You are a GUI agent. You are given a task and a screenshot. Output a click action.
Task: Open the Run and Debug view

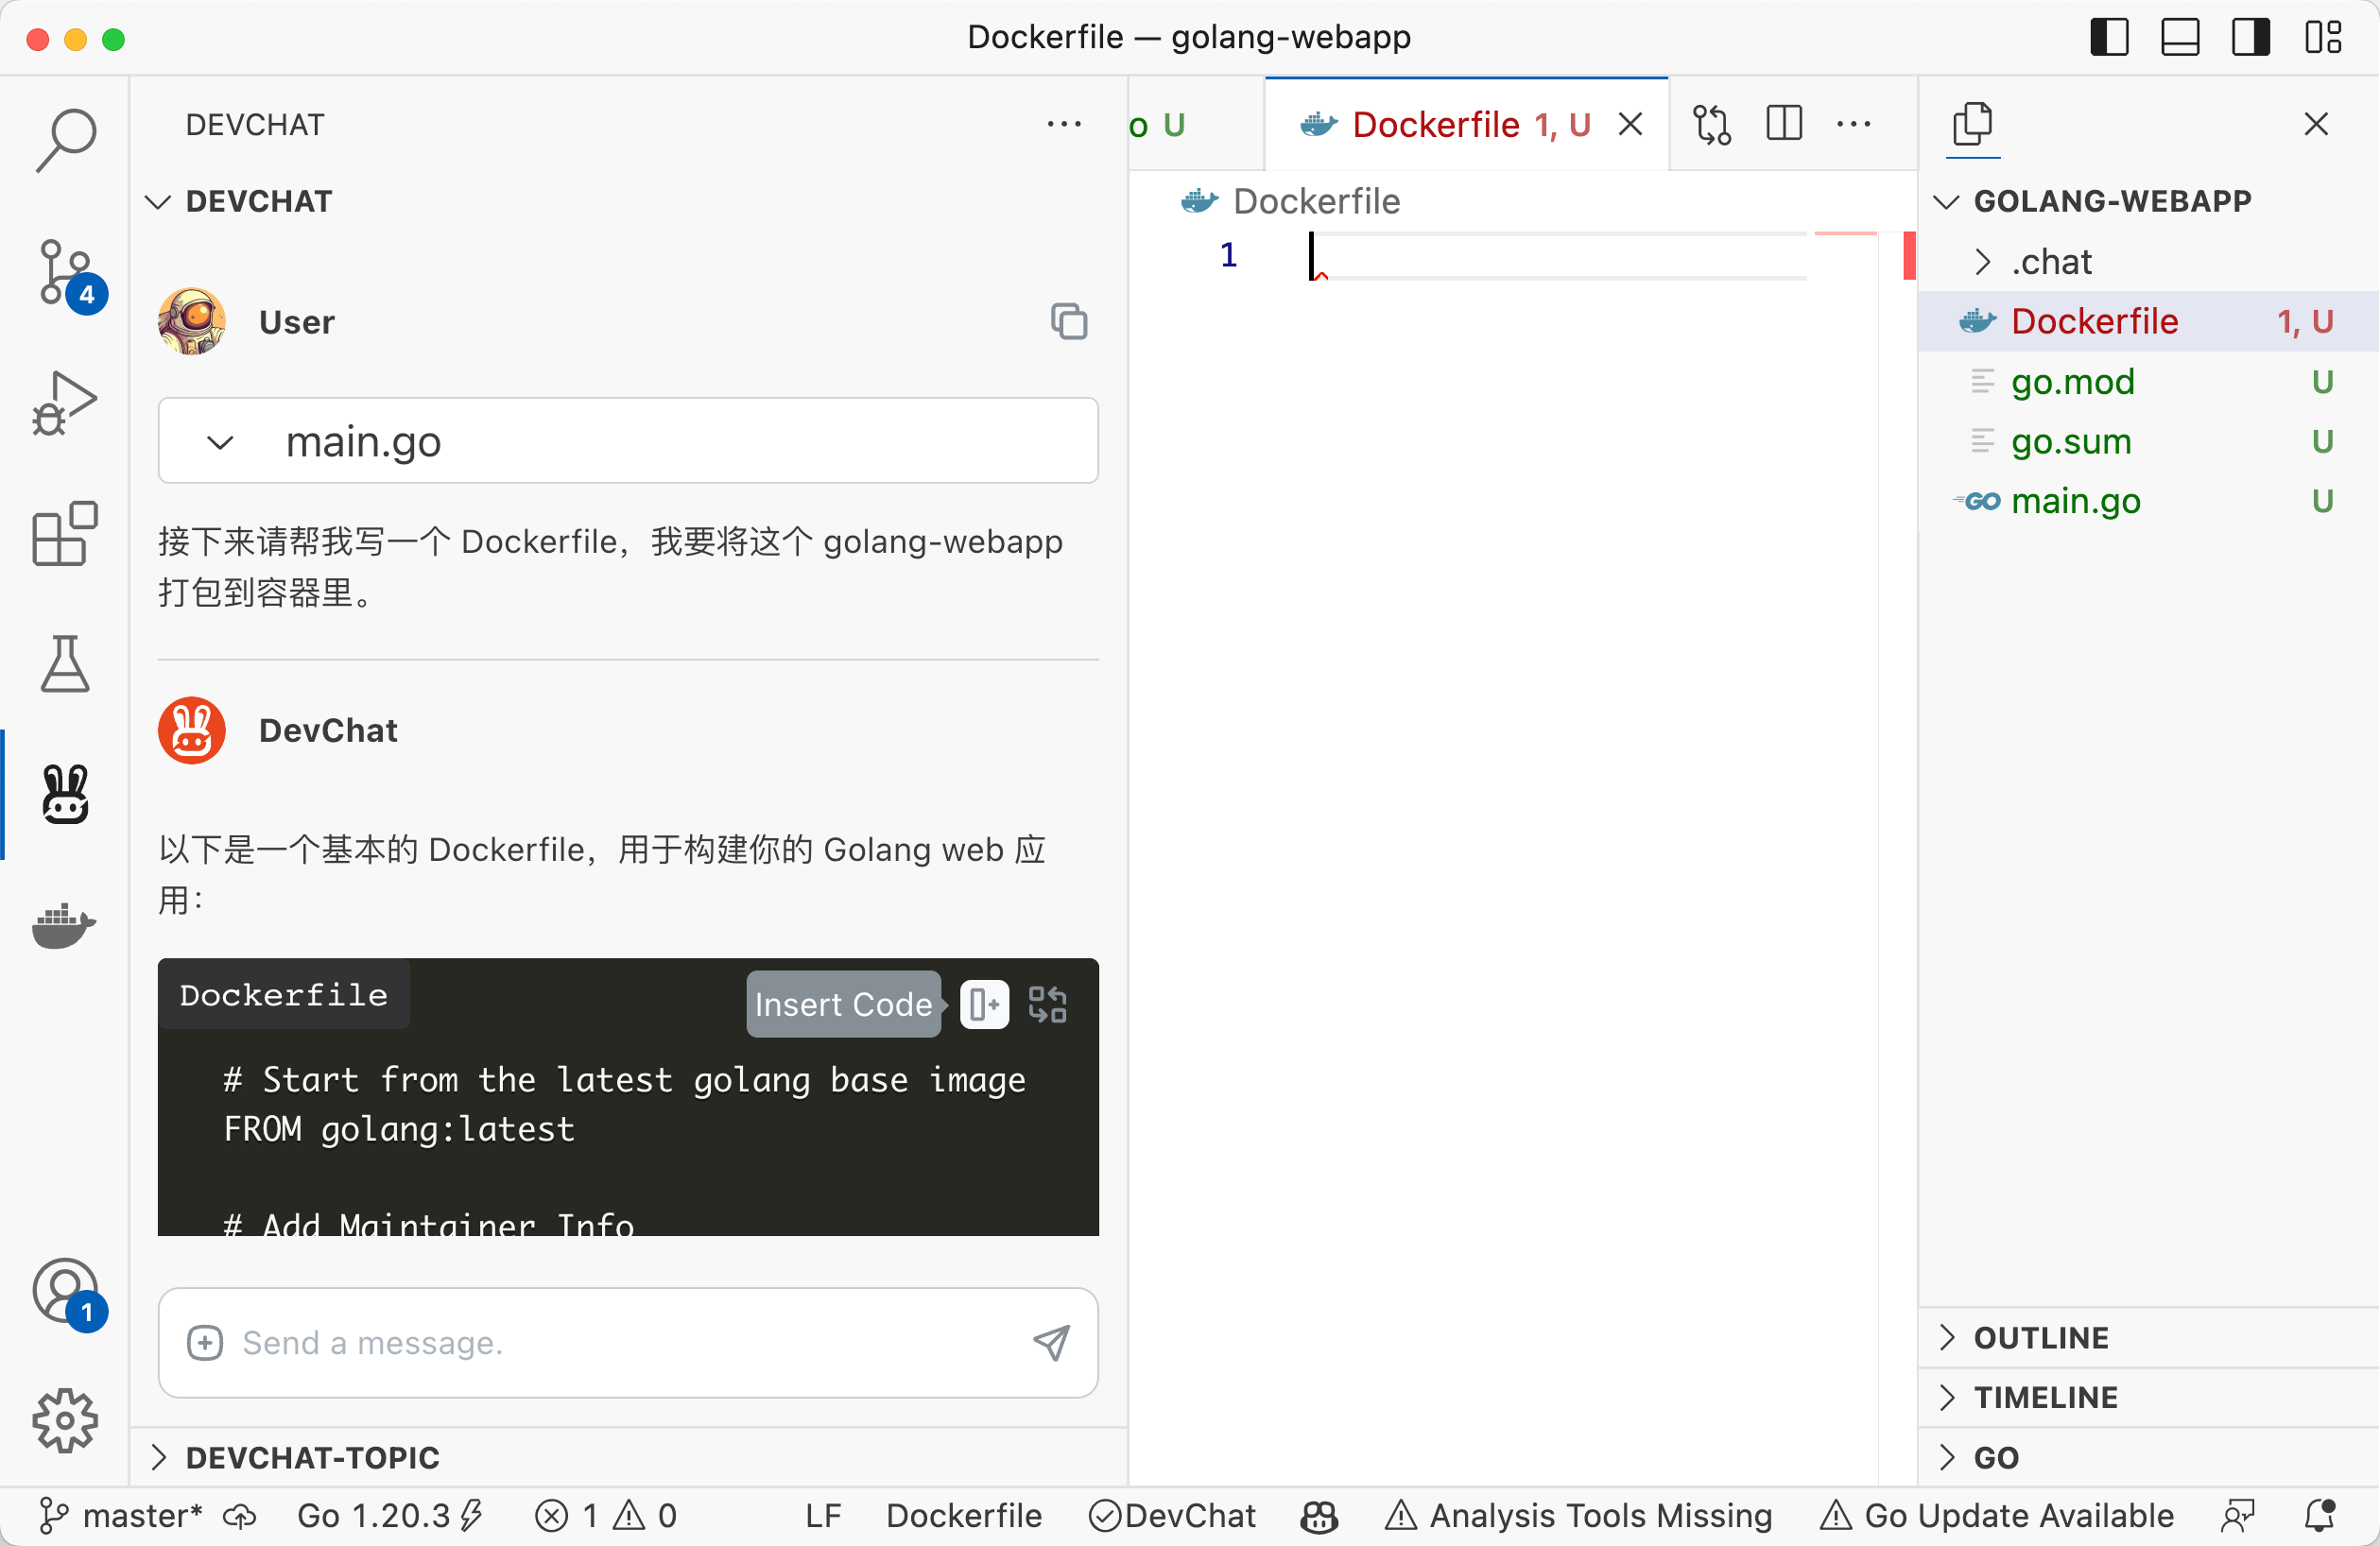tap(64, 402)
